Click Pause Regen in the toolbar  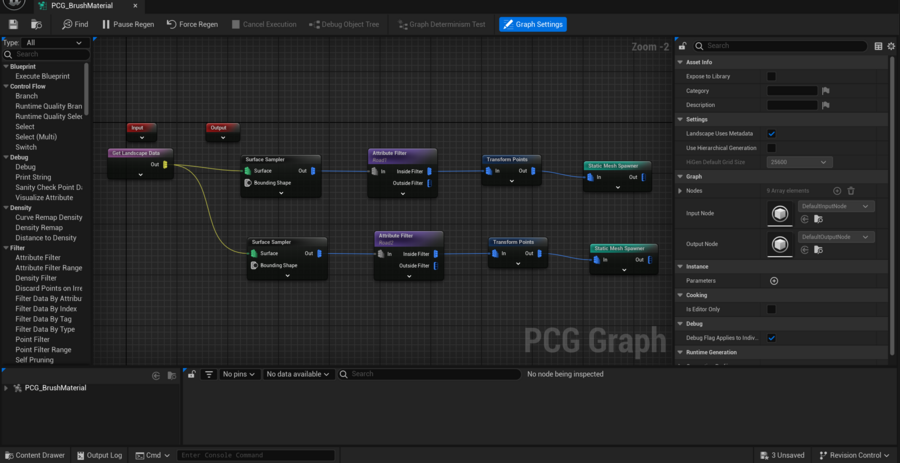click(127, 24)
